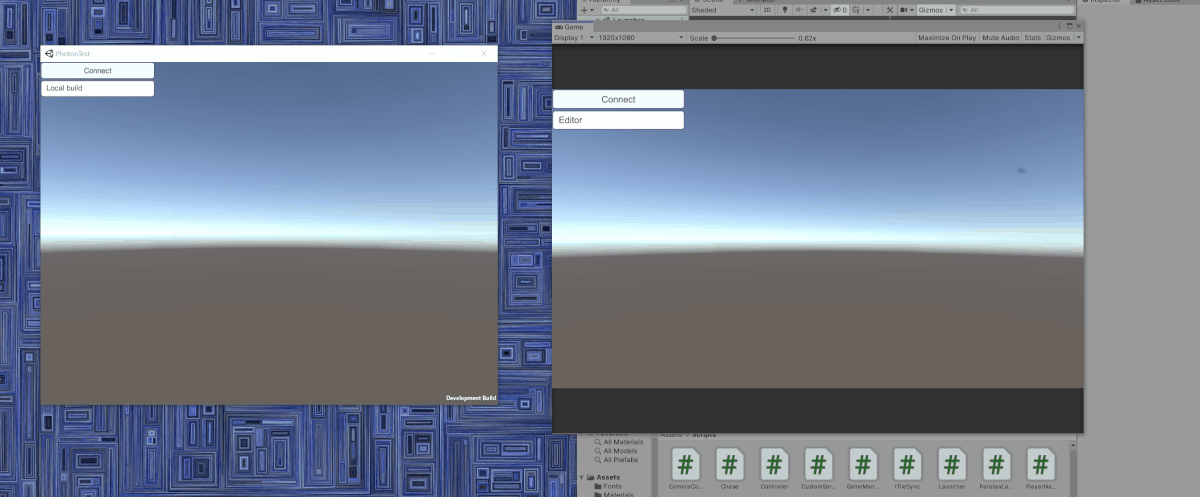Toggle Maximize On Play

[x=948, y=38]
